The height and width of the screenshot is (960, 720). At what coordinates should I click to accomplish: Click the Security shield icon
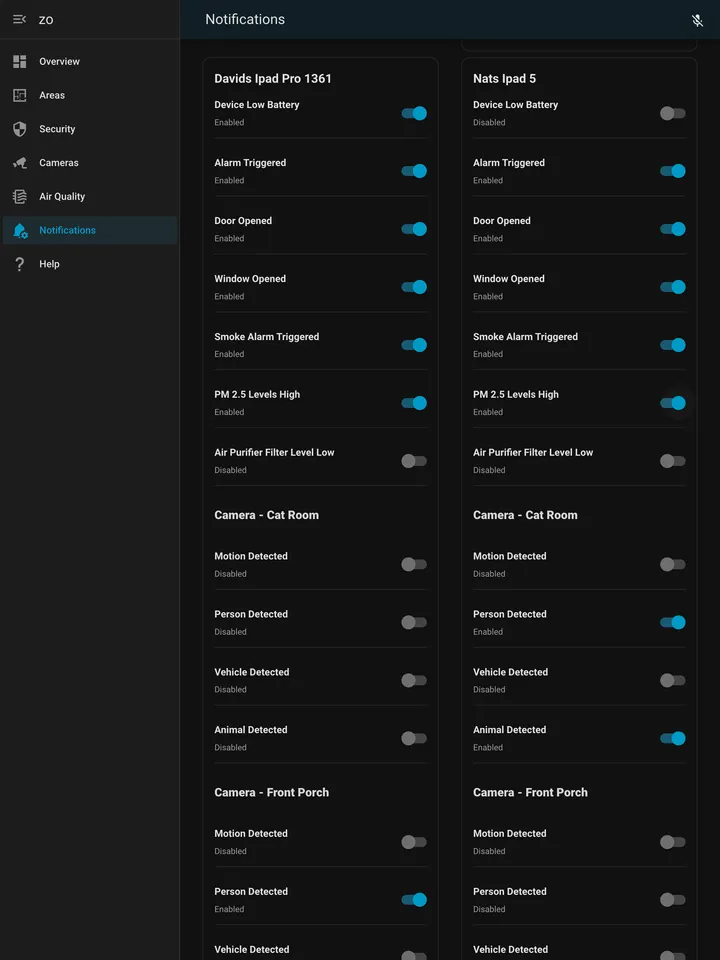pos(20,129)
